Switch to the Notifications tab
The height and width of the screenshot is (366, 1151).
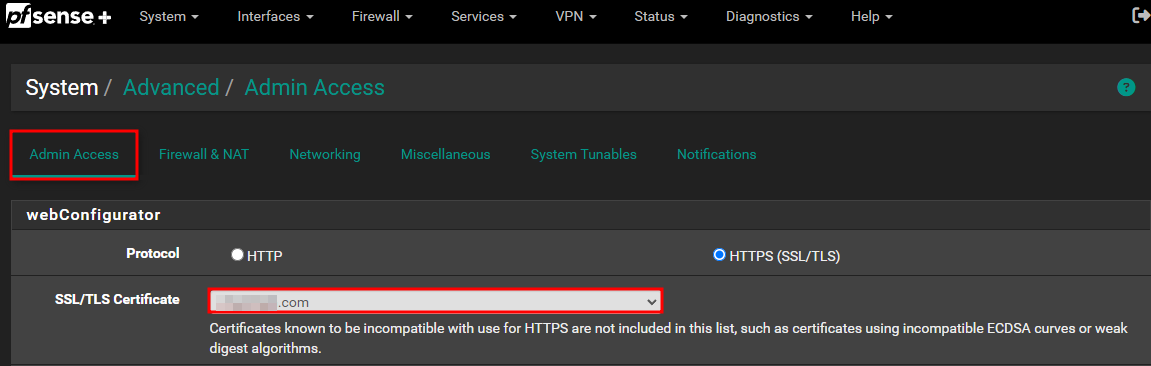(716, 155)
